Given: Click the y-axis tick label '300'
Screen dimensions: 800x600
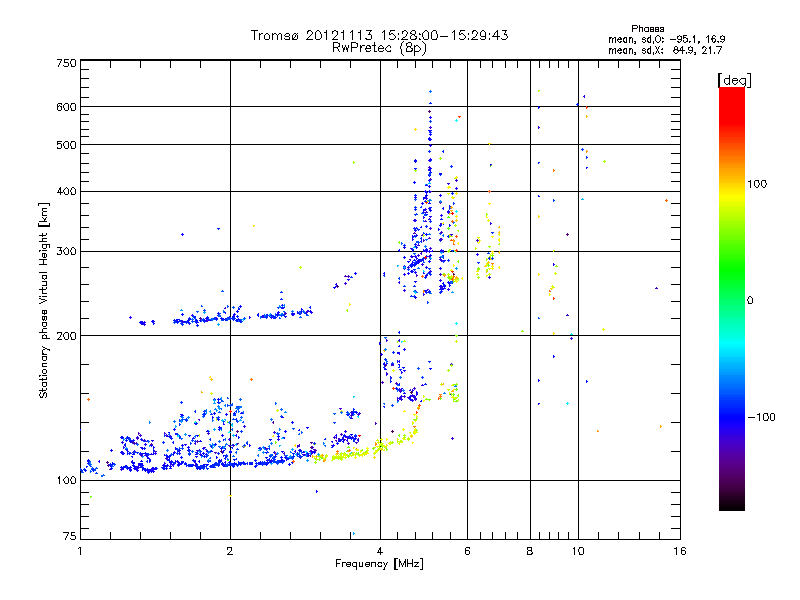Looking at the screenshot, I should [66, 252].
